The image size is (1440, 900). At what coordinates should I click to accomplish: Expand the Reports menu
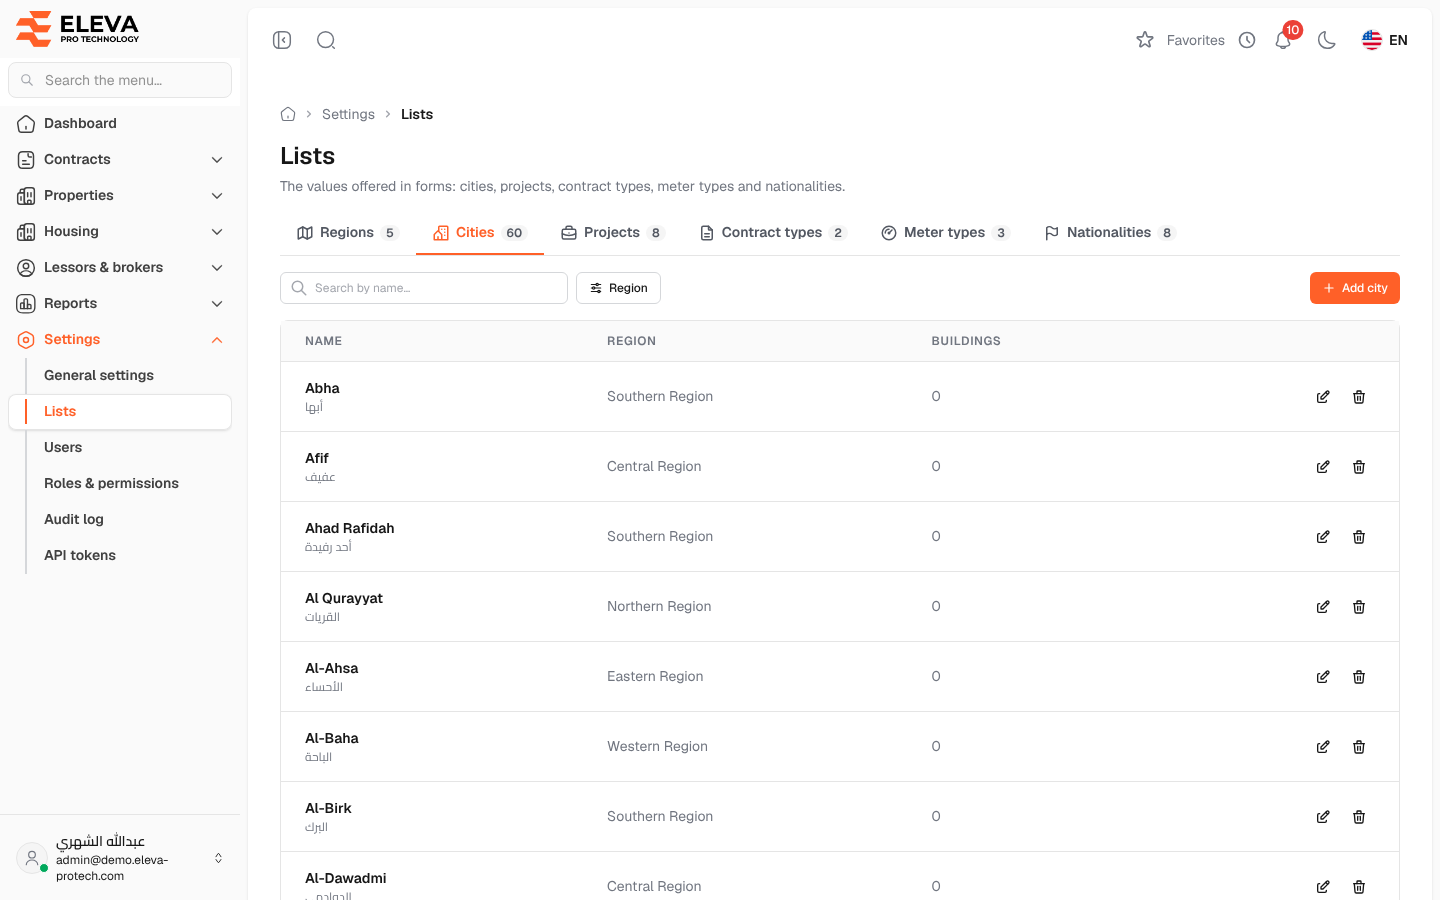[x=120, y=303]
